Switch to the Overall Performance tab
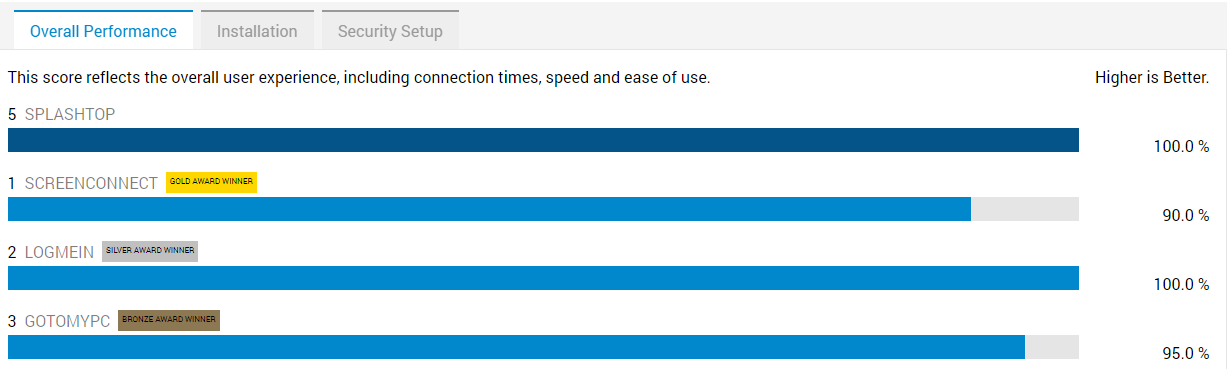1232x369 pixels. [x=103, y=31]
